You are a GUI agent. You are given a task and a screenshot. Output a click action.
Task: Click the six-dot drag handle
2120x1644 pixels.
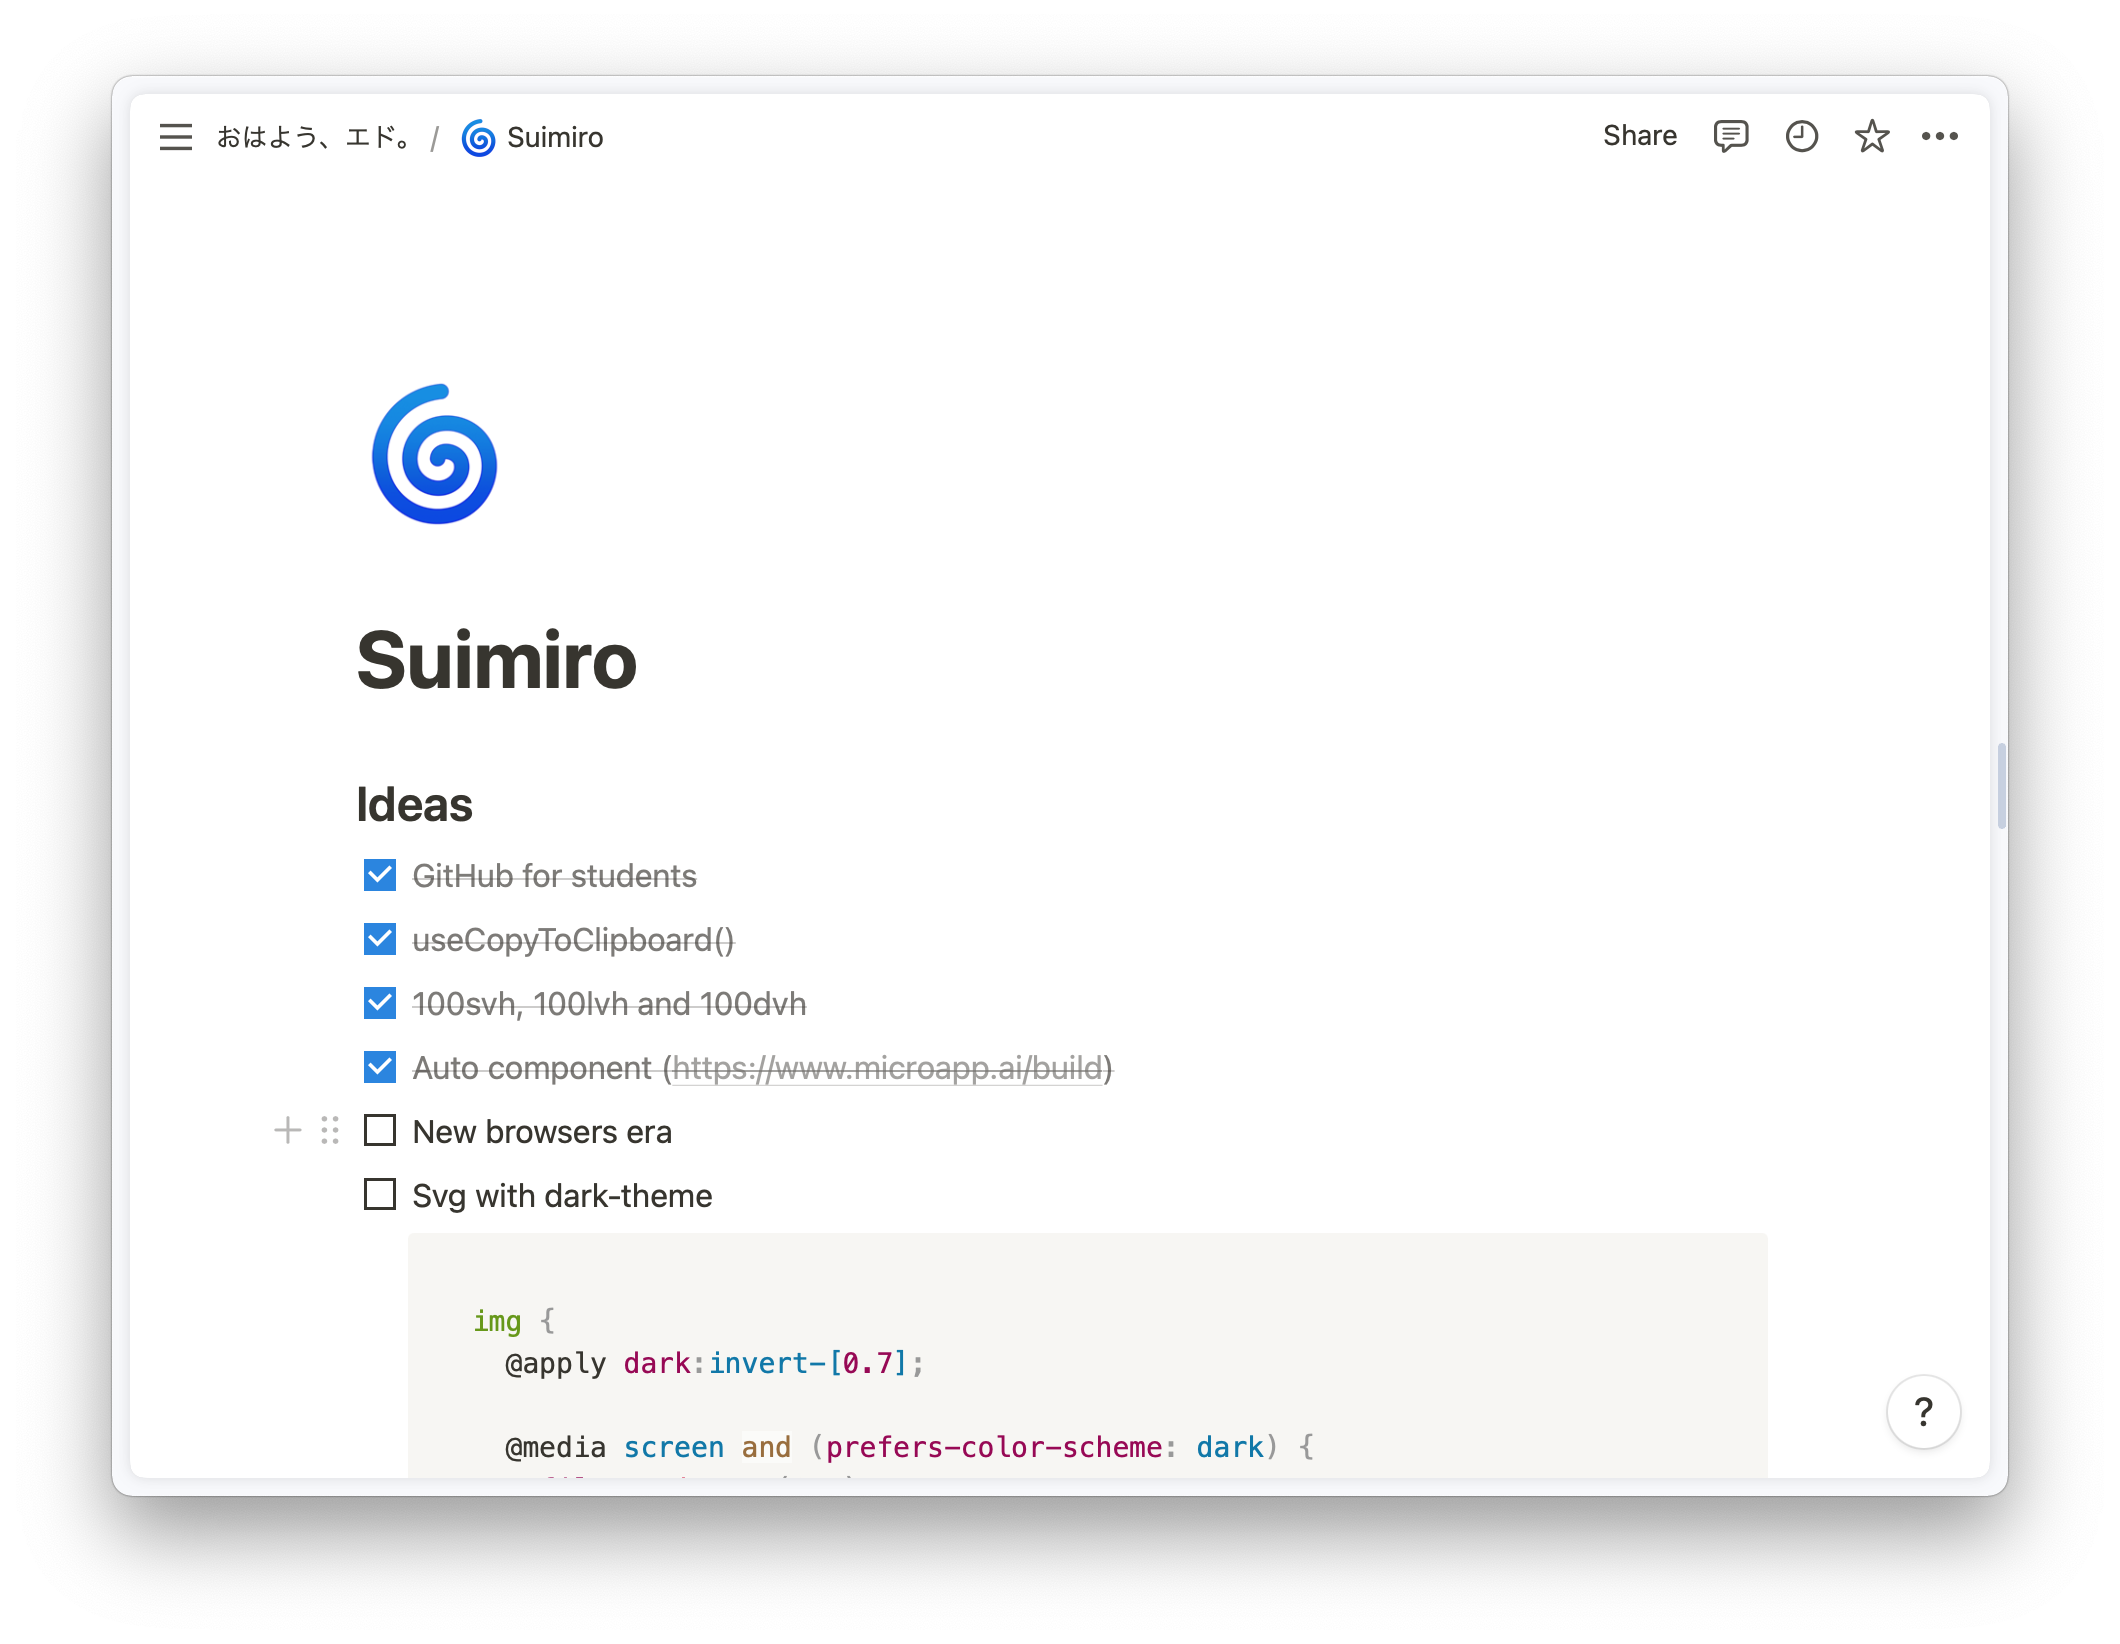(330, 1131)
